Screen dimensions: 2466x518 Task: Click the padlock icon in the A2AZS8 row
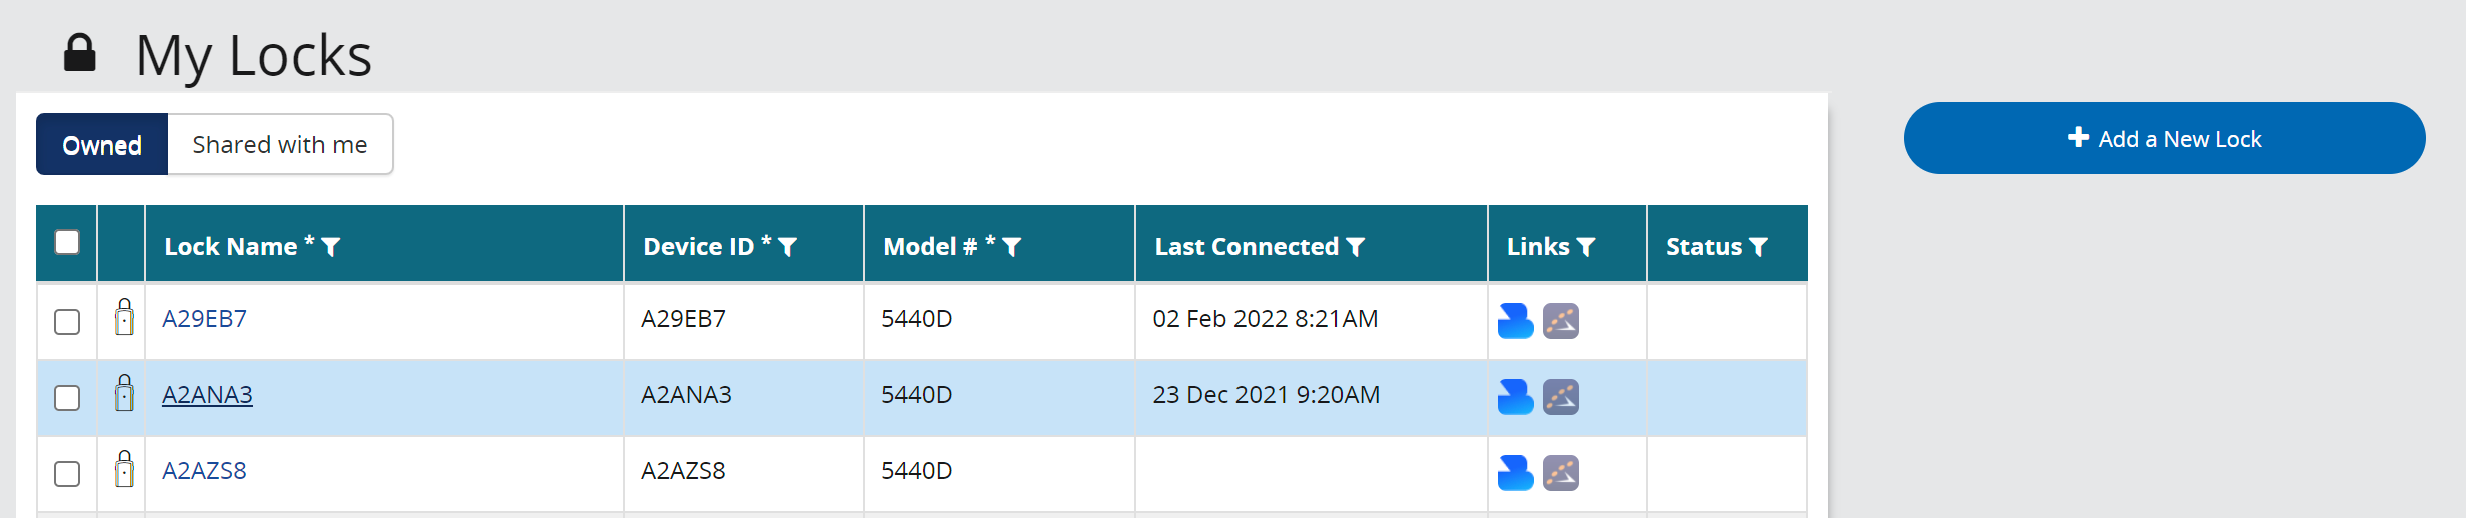click(124, 470)
